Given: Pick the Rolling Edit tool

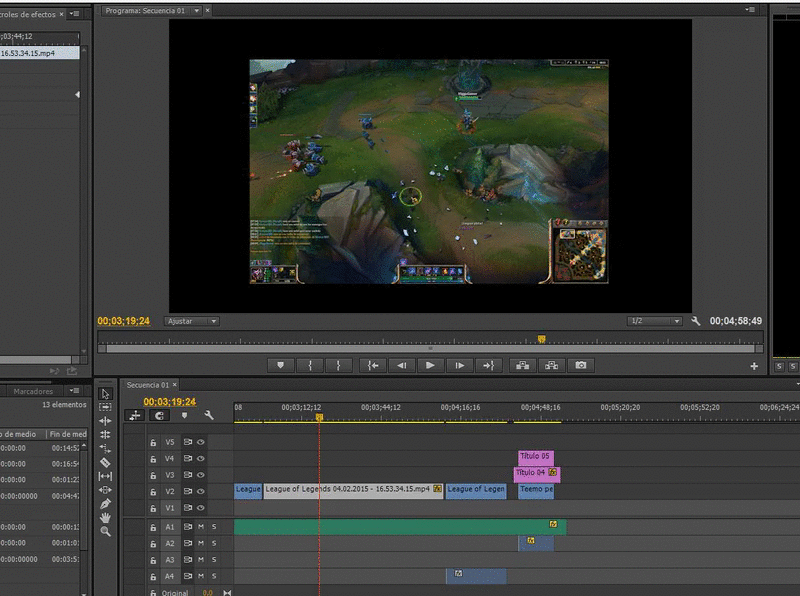Looking at the screenshot, I should coord(105,435).
